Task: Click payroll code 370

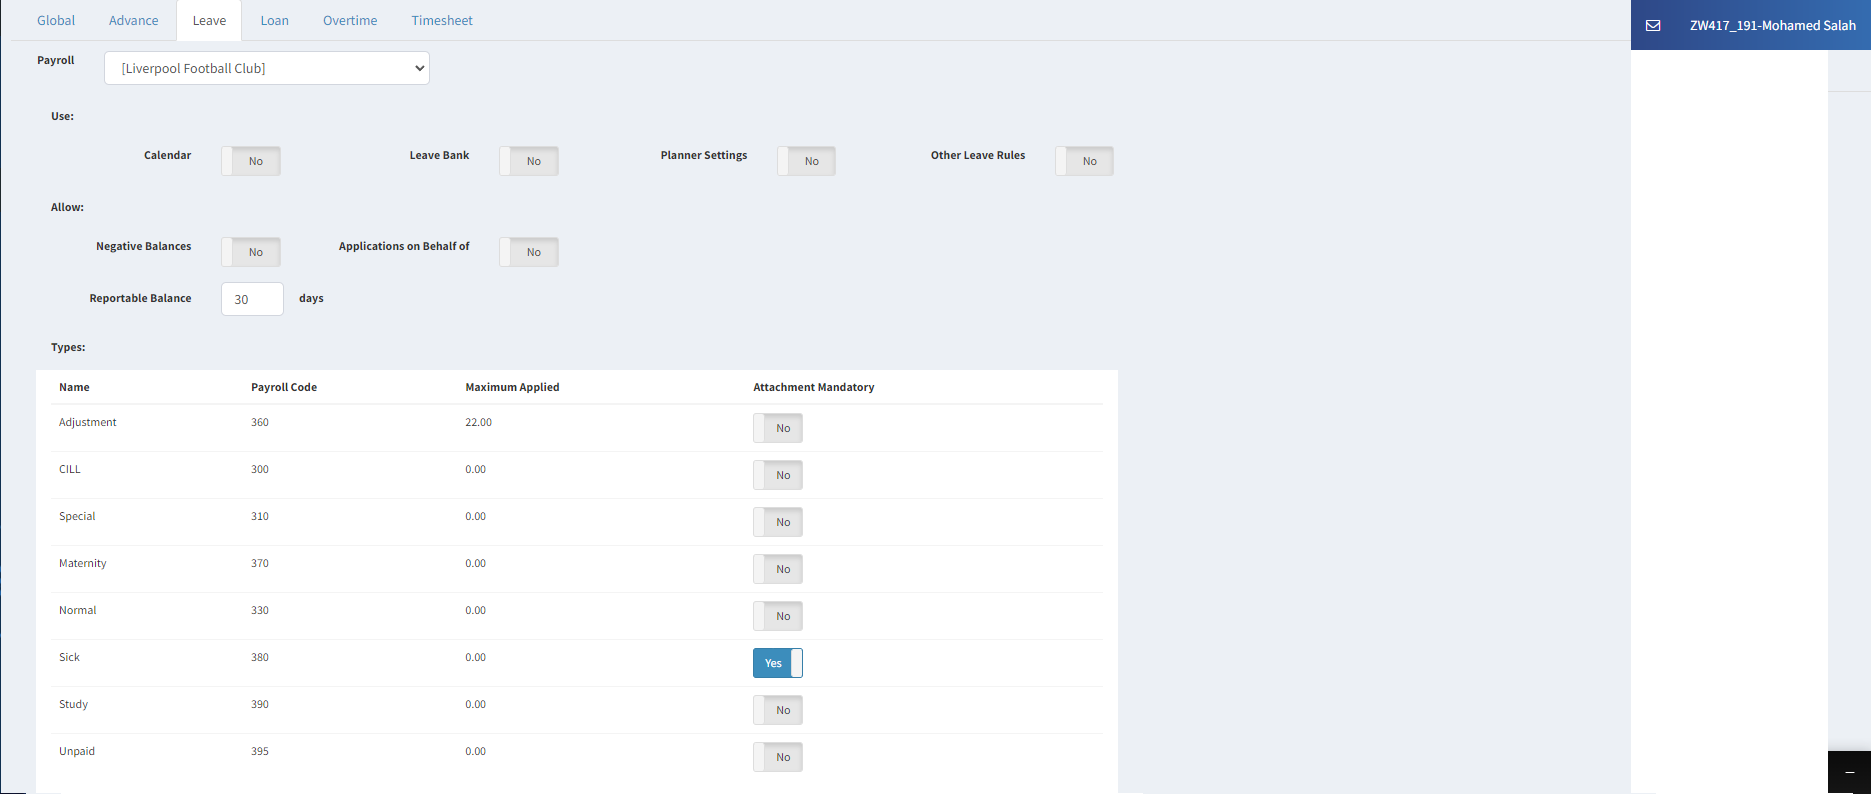Action: pyautogui.click(x=260, y=563)
